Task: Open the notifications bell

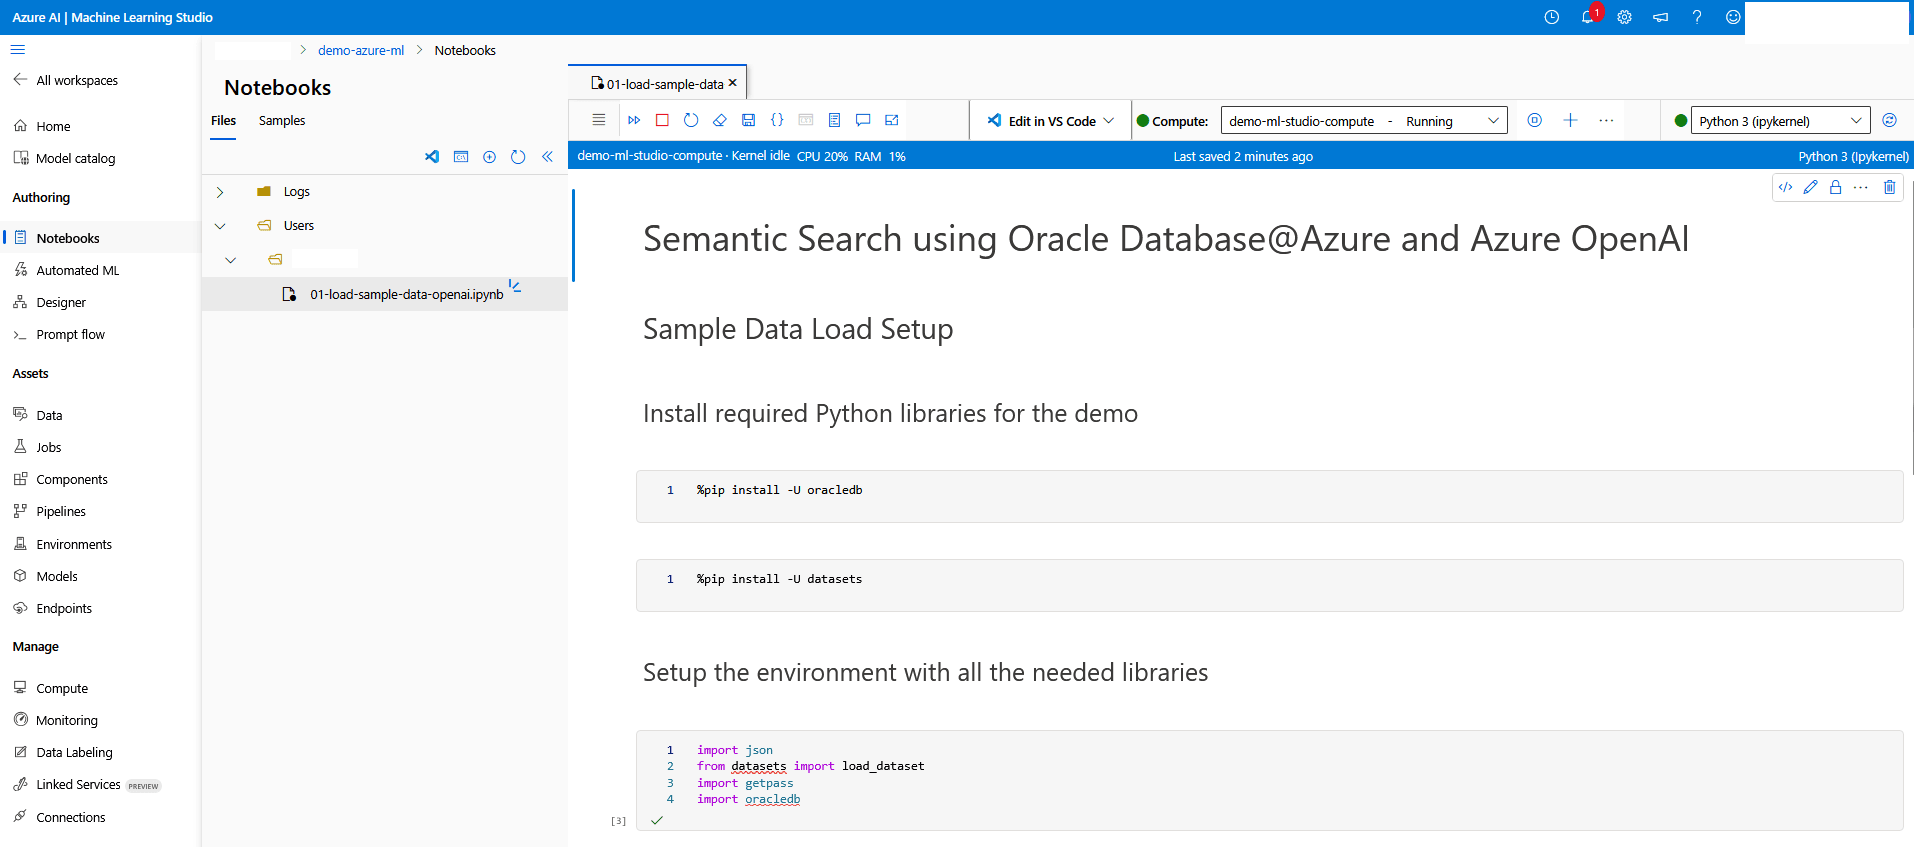Action: tap(1587, 17)
